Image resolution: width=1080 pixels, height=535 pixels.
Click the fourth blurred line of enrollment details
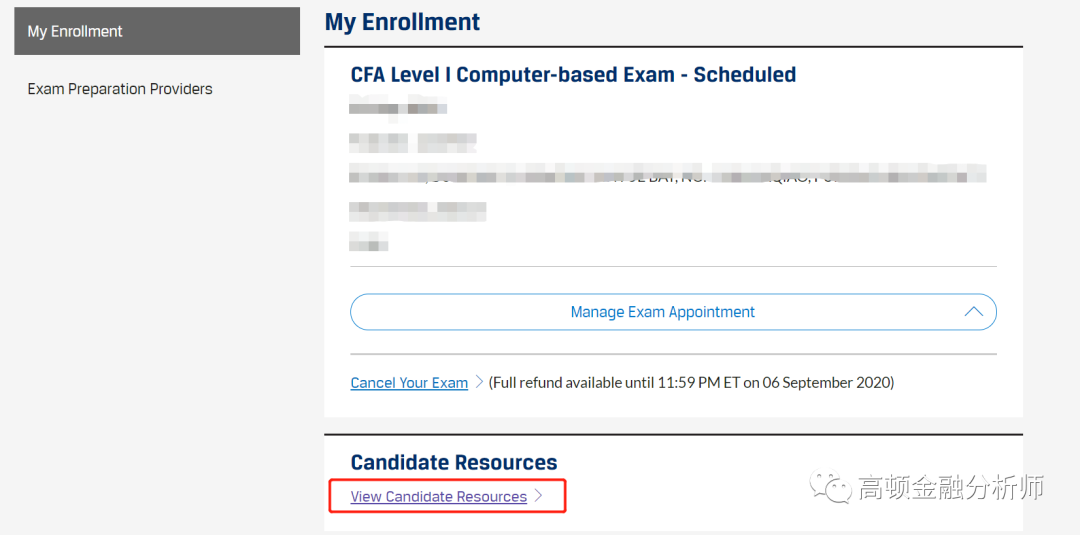click(x=418, y=211)
